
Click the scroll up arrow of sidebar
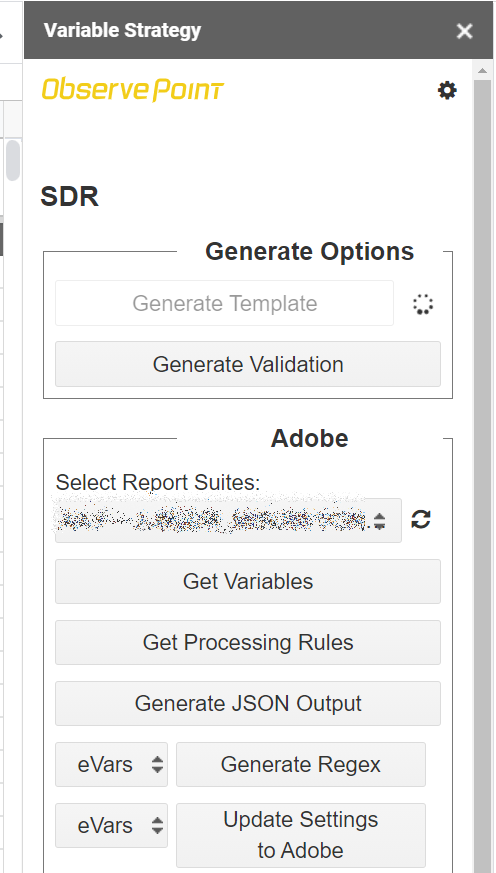point(483,70)
